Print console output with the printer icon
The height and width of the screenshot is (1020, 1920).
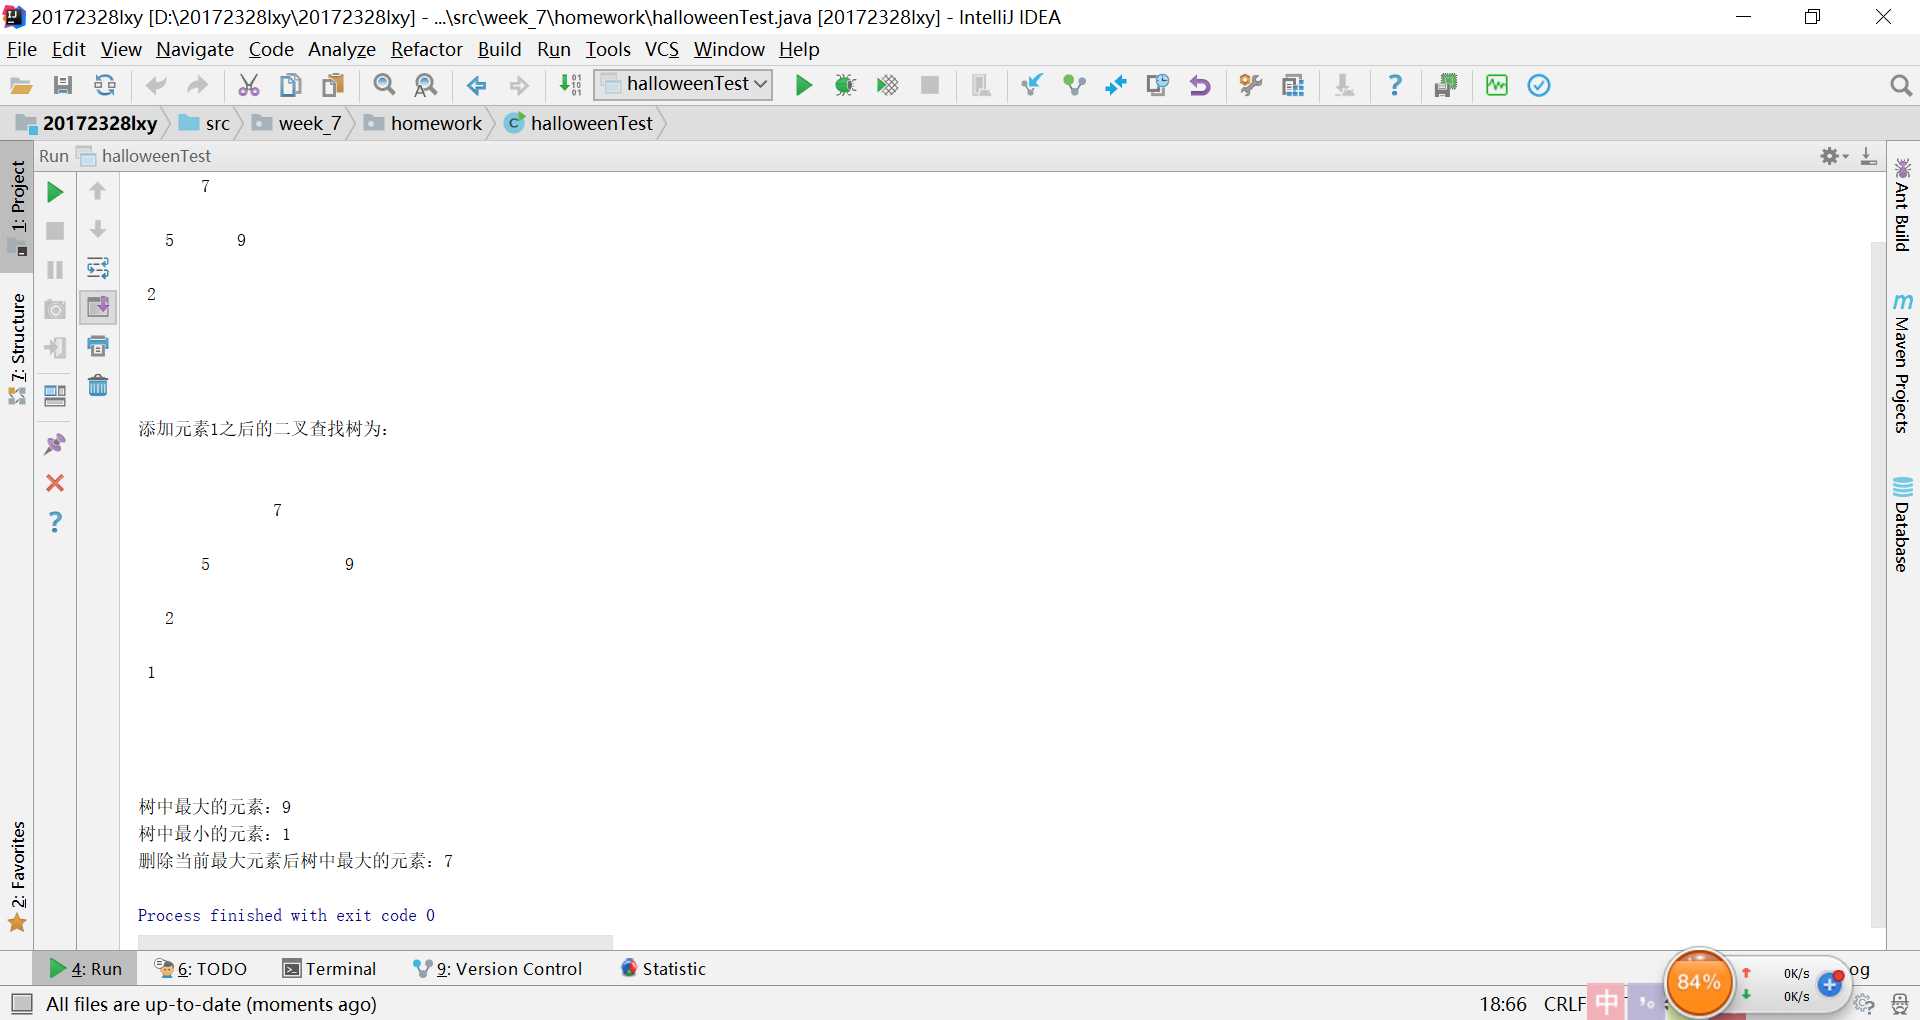click(98, 346)
